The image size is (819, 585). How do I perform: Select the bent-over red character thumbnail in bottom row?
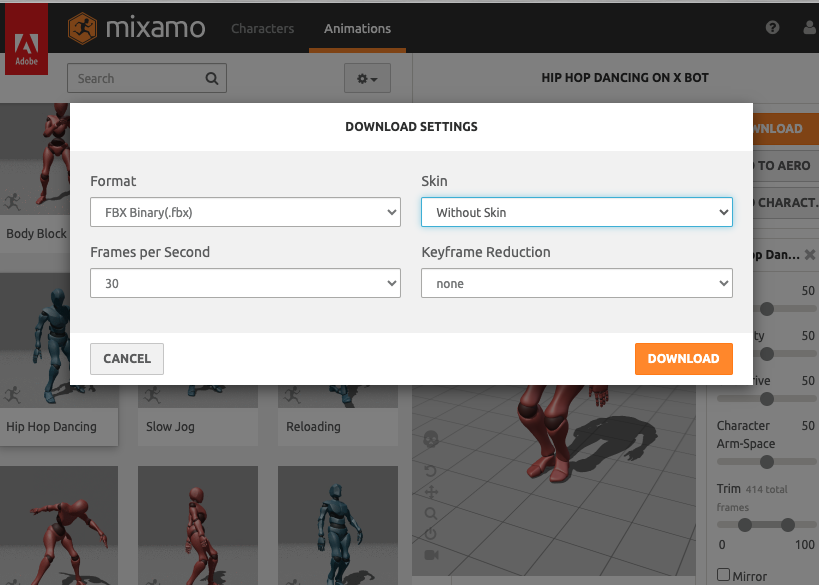(x=58, y=525)
